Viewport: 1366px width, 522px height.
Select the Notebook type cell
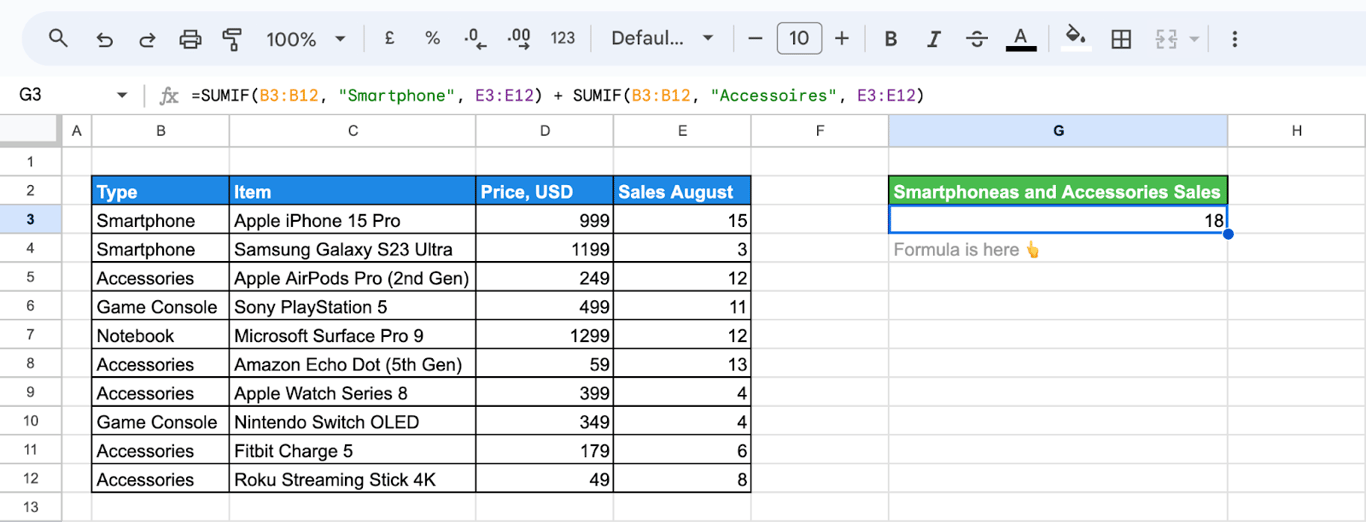coord(160,336)
